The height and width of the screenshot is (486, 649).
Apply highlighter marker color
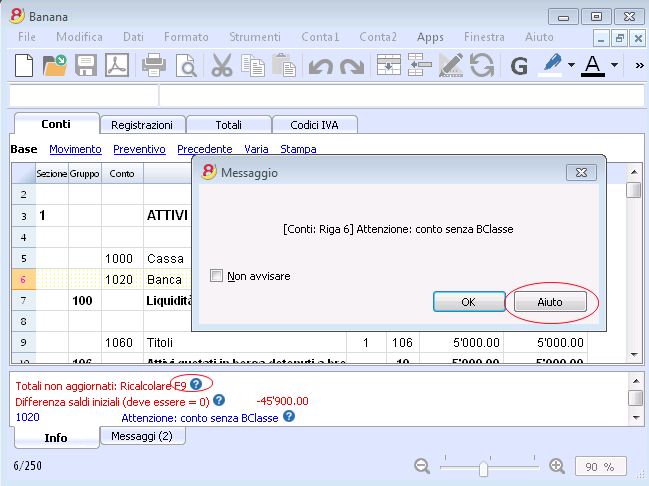click(x=551, y=65)
